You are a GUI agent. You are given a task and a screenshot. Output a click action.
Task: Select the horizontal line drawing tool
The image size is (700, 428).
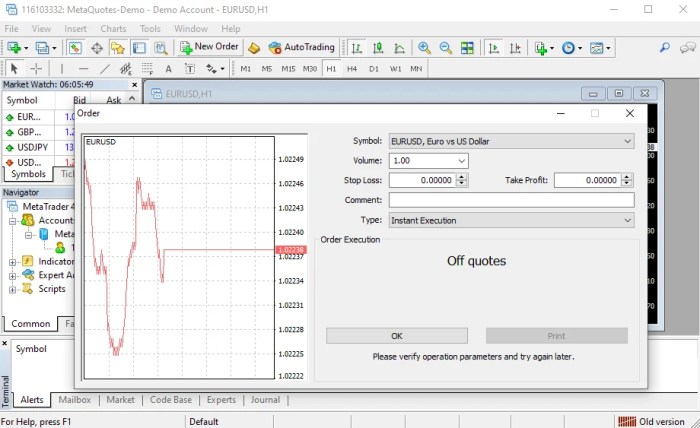pos(83,69)
